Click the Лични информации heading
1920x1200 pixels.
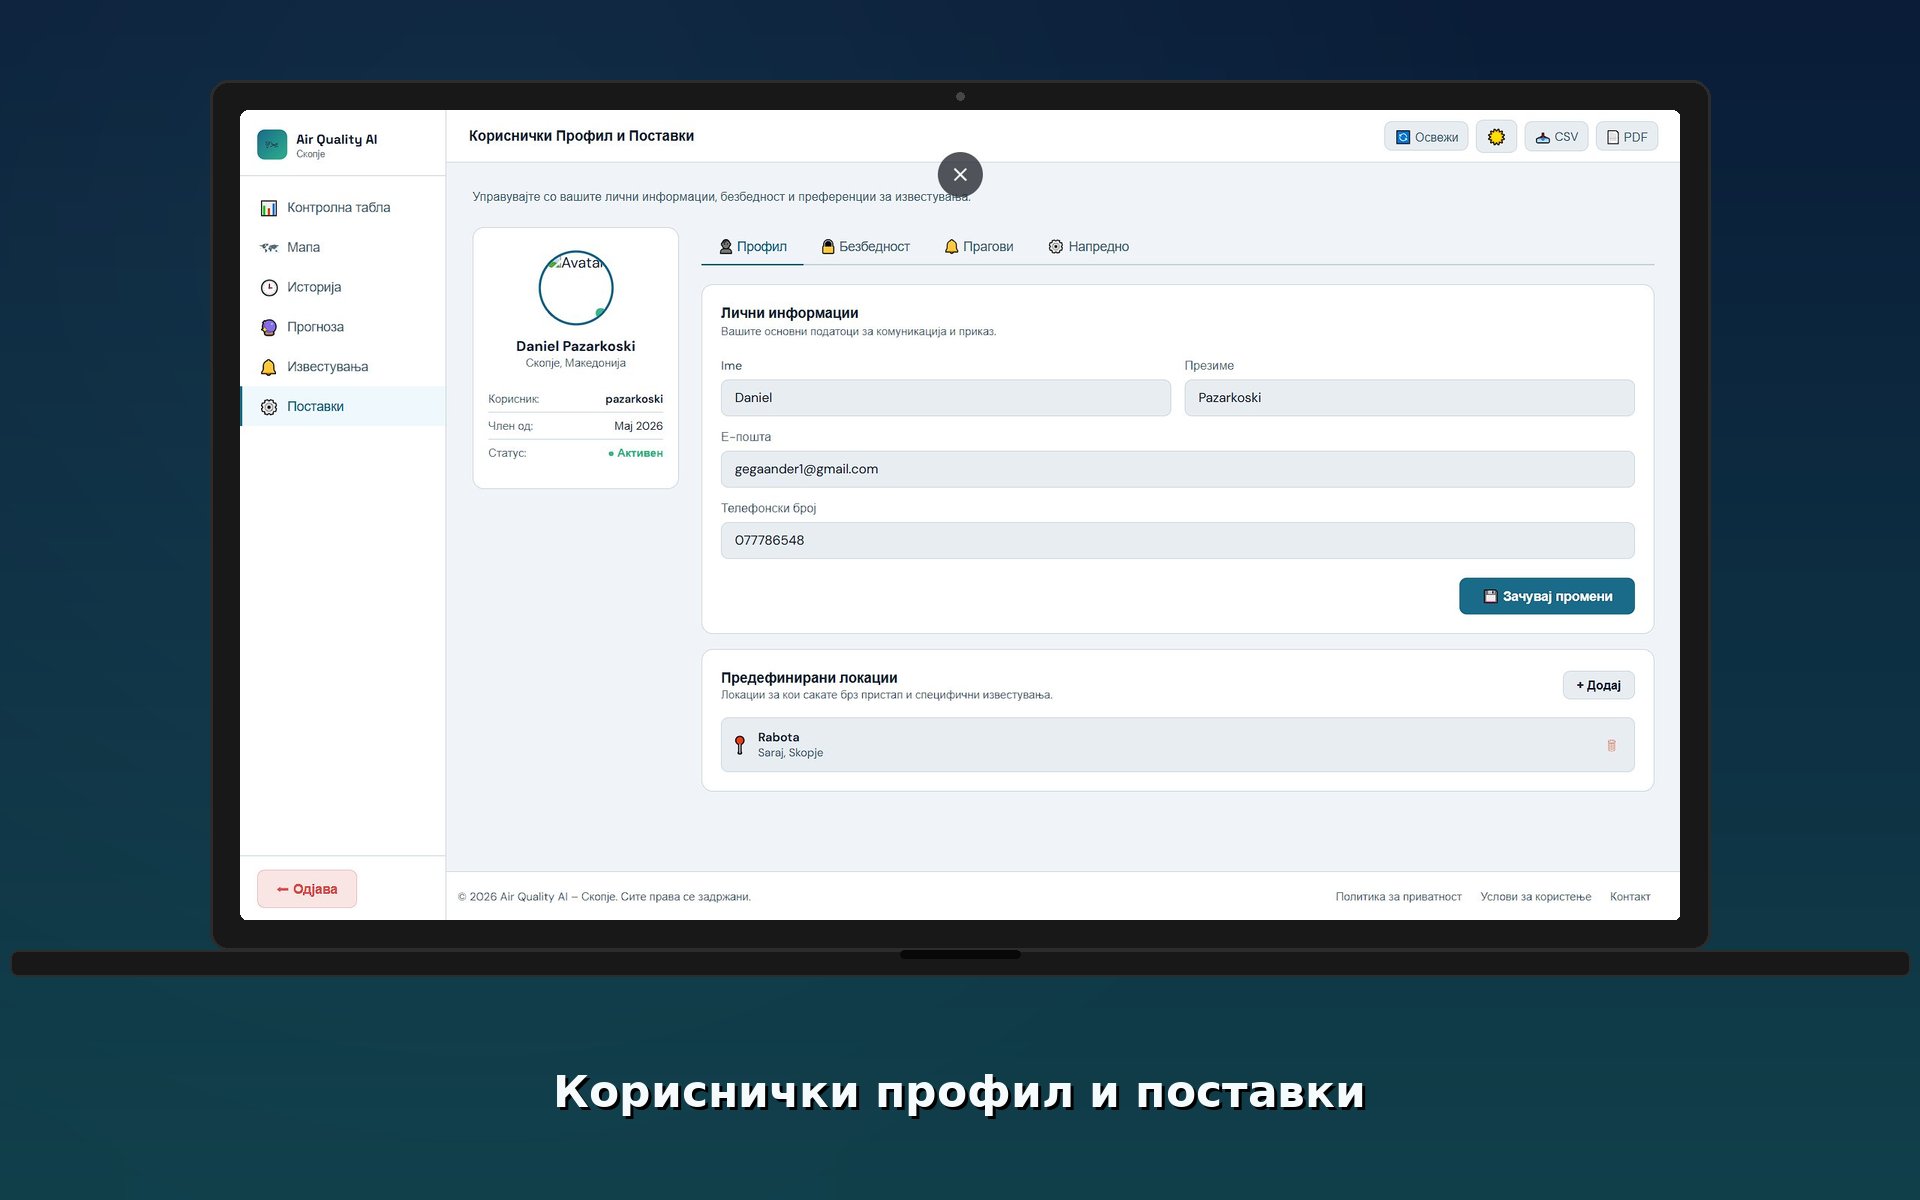(x=790, y=313)
